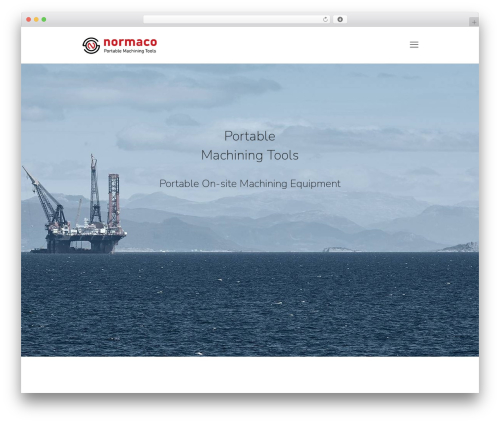
Task: Click the Normaco circular logo emblem
Action: click(x=91, y=45)
